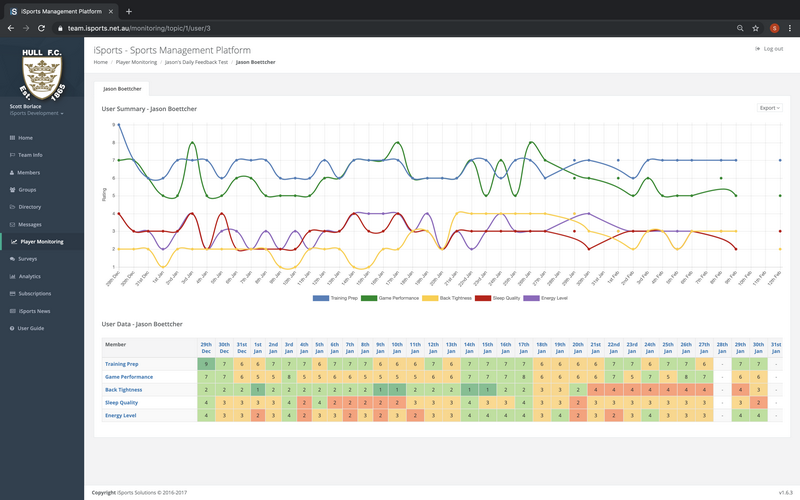Click the iSports News newspaper icon
Image resolution: width=800 pixels, height=500 pixels.
(x=12, y=311)
